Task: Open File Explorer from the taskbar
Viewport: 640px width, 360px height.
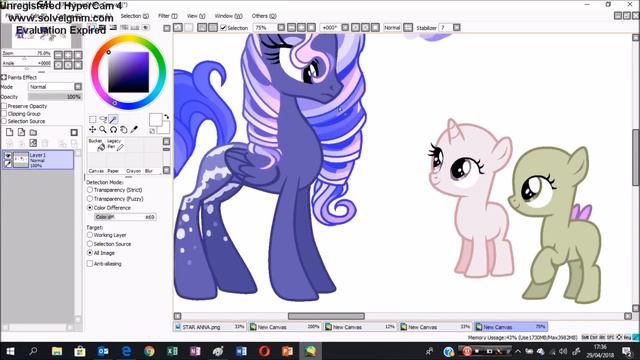Action: [57, 351]
